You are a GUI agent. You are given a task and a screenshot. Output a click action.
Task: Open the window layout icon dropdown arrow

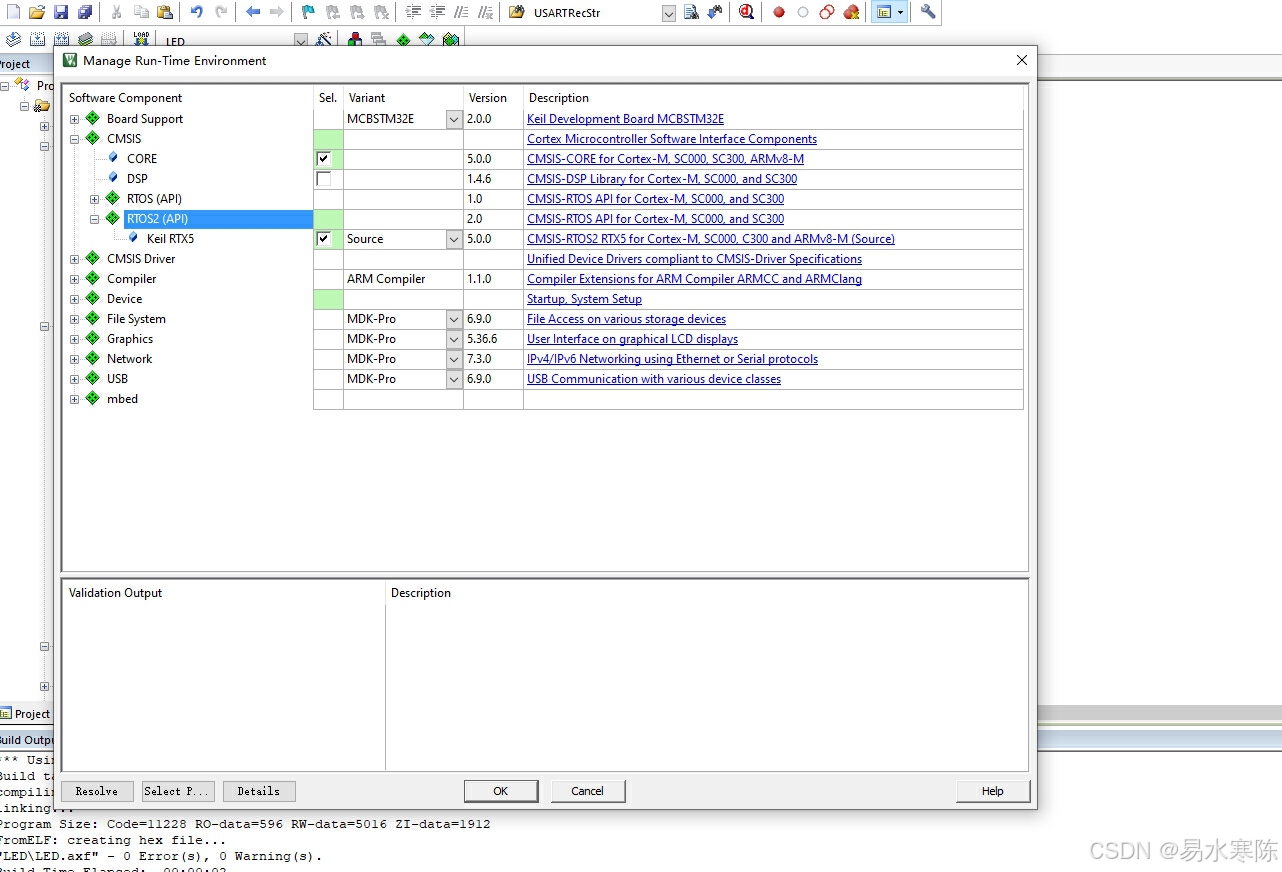coord(901,12)
